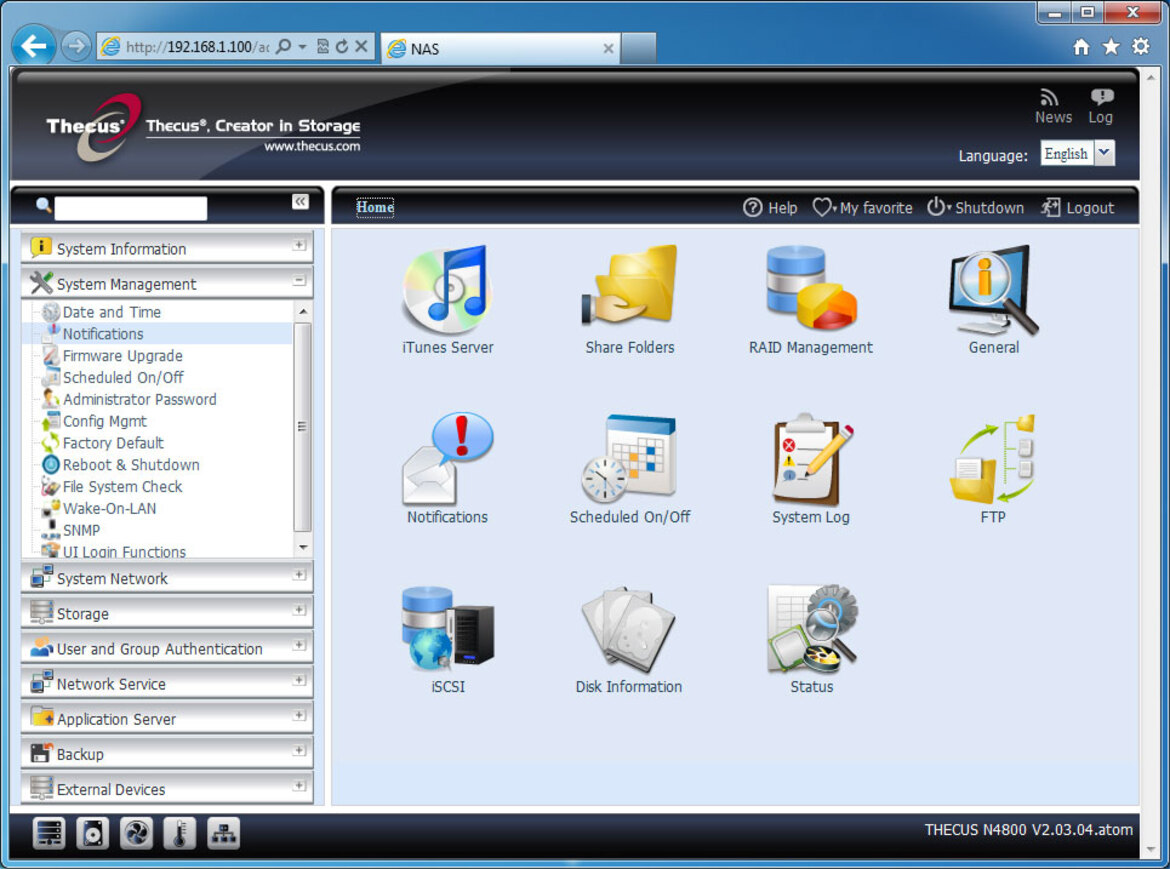Open the Shutdown menu
The image size is (1170, 869).
tap(975, 207)
